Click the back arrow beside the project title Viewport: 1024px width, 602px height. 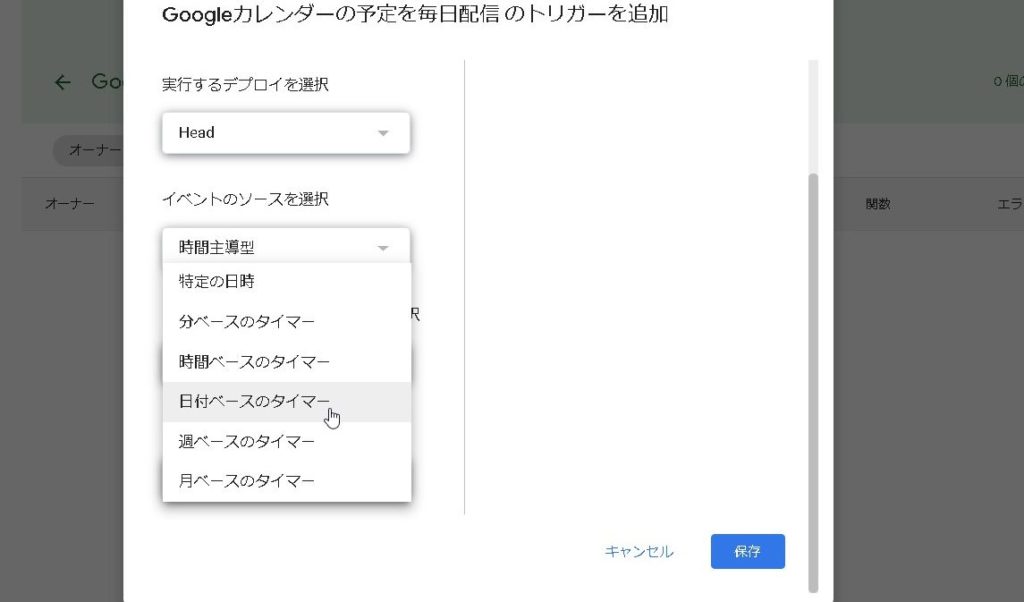coord(63,82)
